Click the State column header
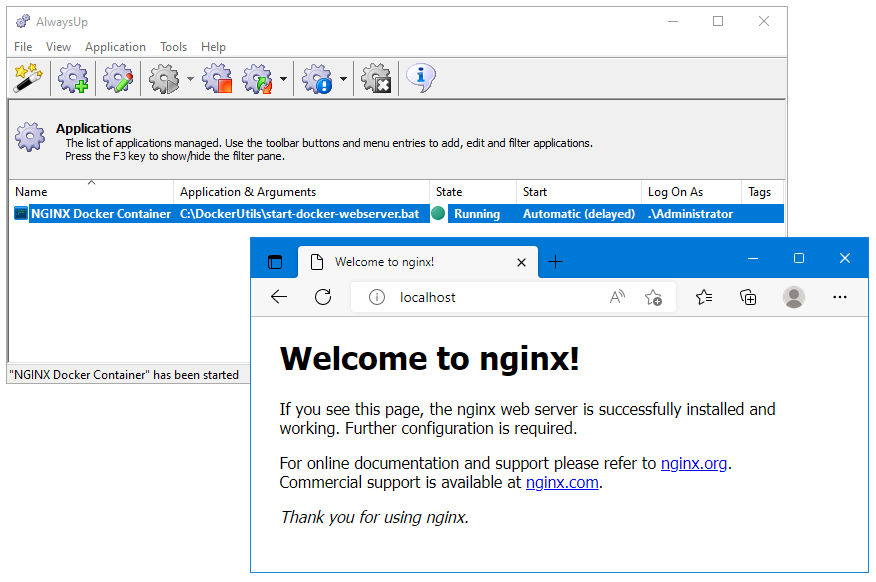Screen dimensions: 876x582 pyautogui.click(x=473, y=192)
